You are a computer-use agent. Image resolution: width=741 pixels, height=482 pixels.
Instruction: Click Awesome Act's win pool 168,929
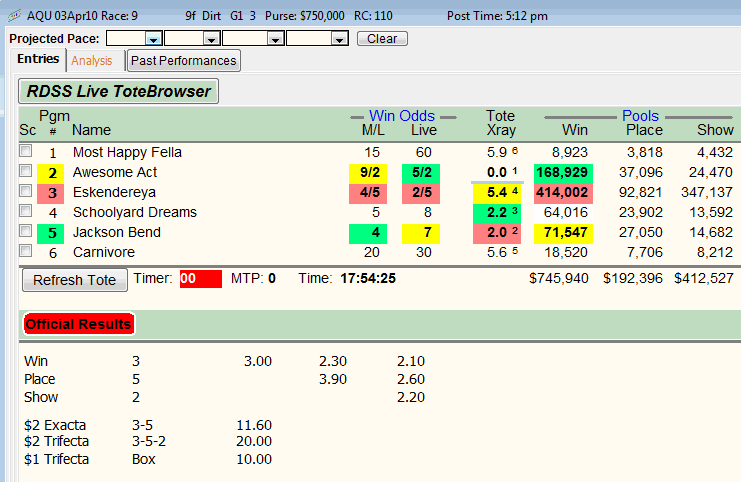coord(563,173)
